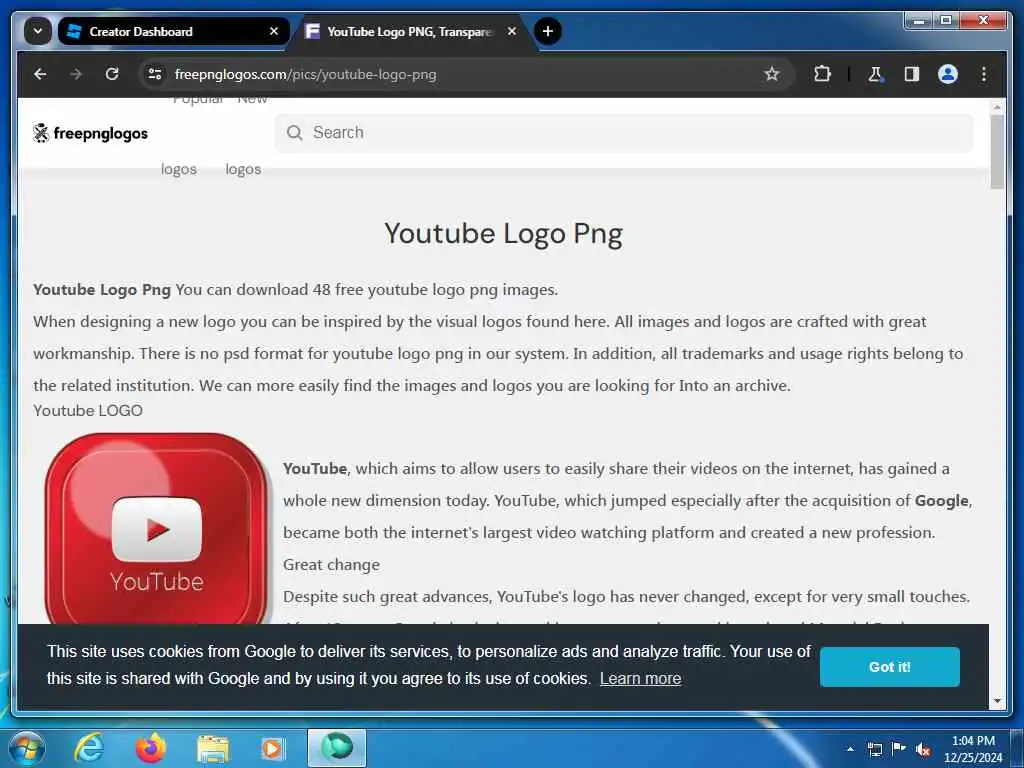Open the Popular logos link

179,169
